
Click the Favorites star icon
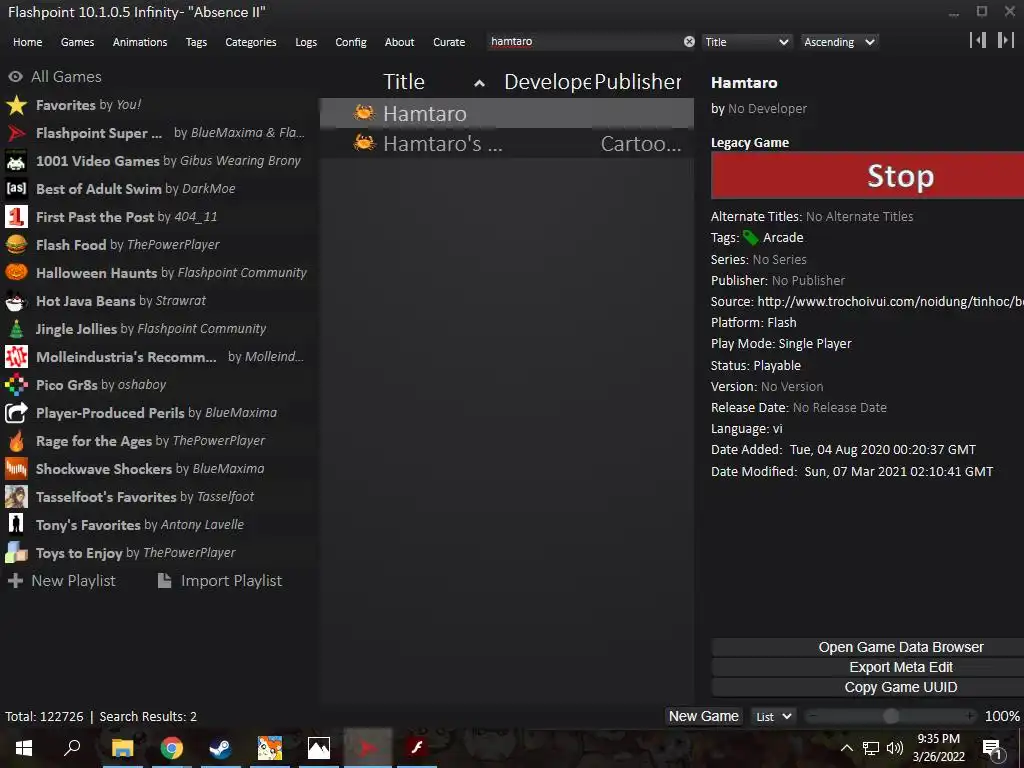16,105
